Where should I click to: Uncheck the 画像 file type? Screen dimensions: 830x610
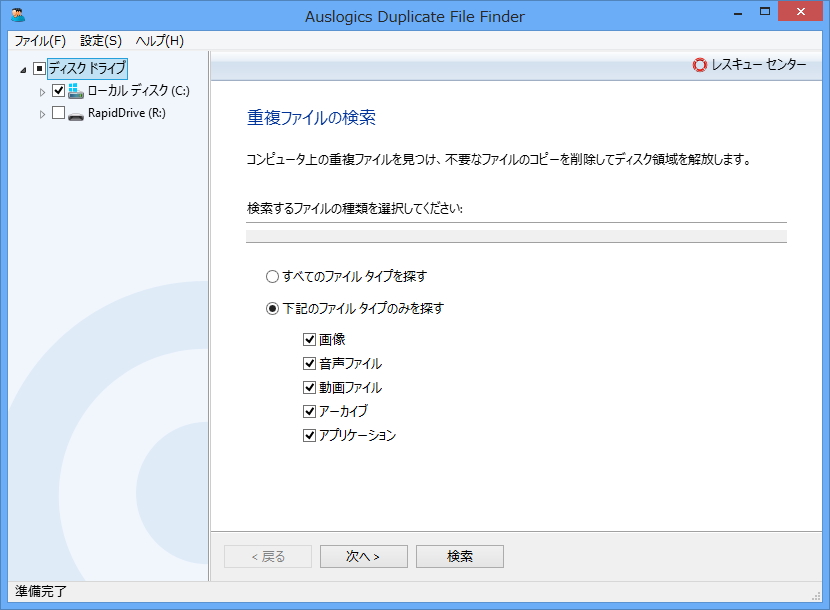(308, 339)
